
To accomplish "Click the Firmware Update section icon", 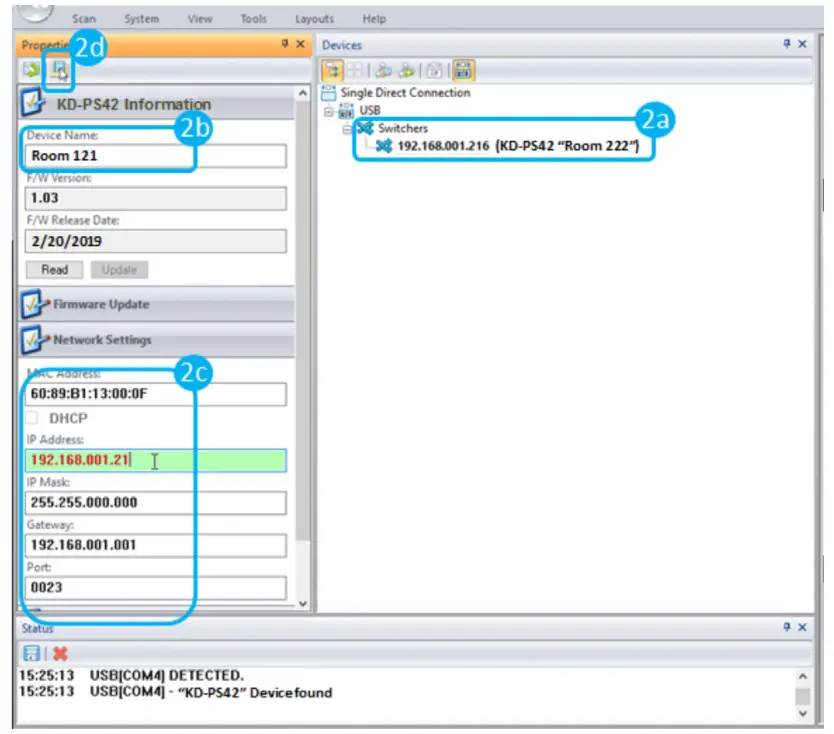I will (33, 305).
